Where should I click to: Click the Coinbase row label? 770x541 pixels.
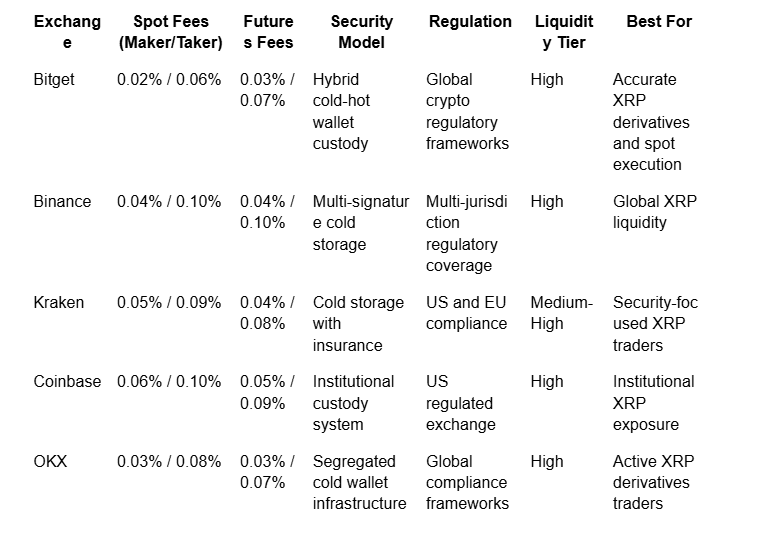pyautogui.click(x=67, y=381)
